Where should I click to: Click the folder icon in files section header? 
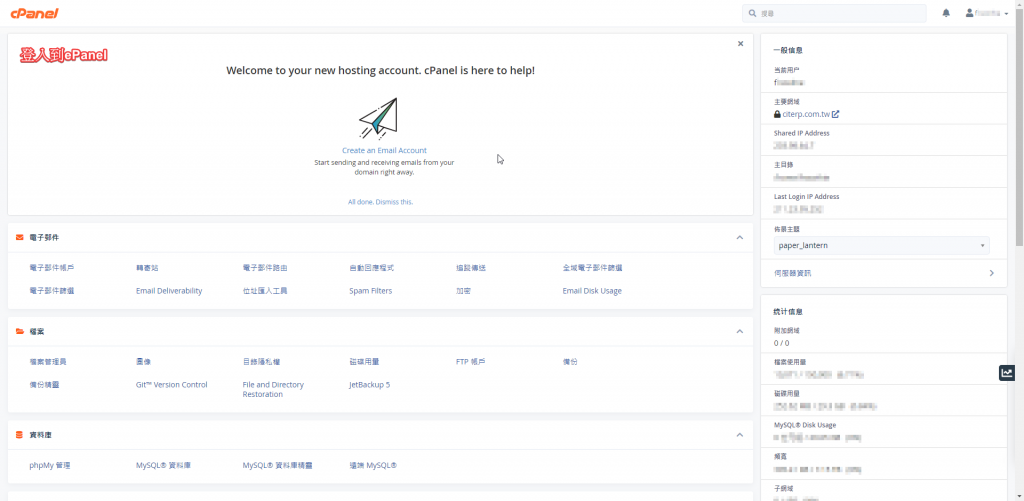pyautogui.click(x=20, y=331)
